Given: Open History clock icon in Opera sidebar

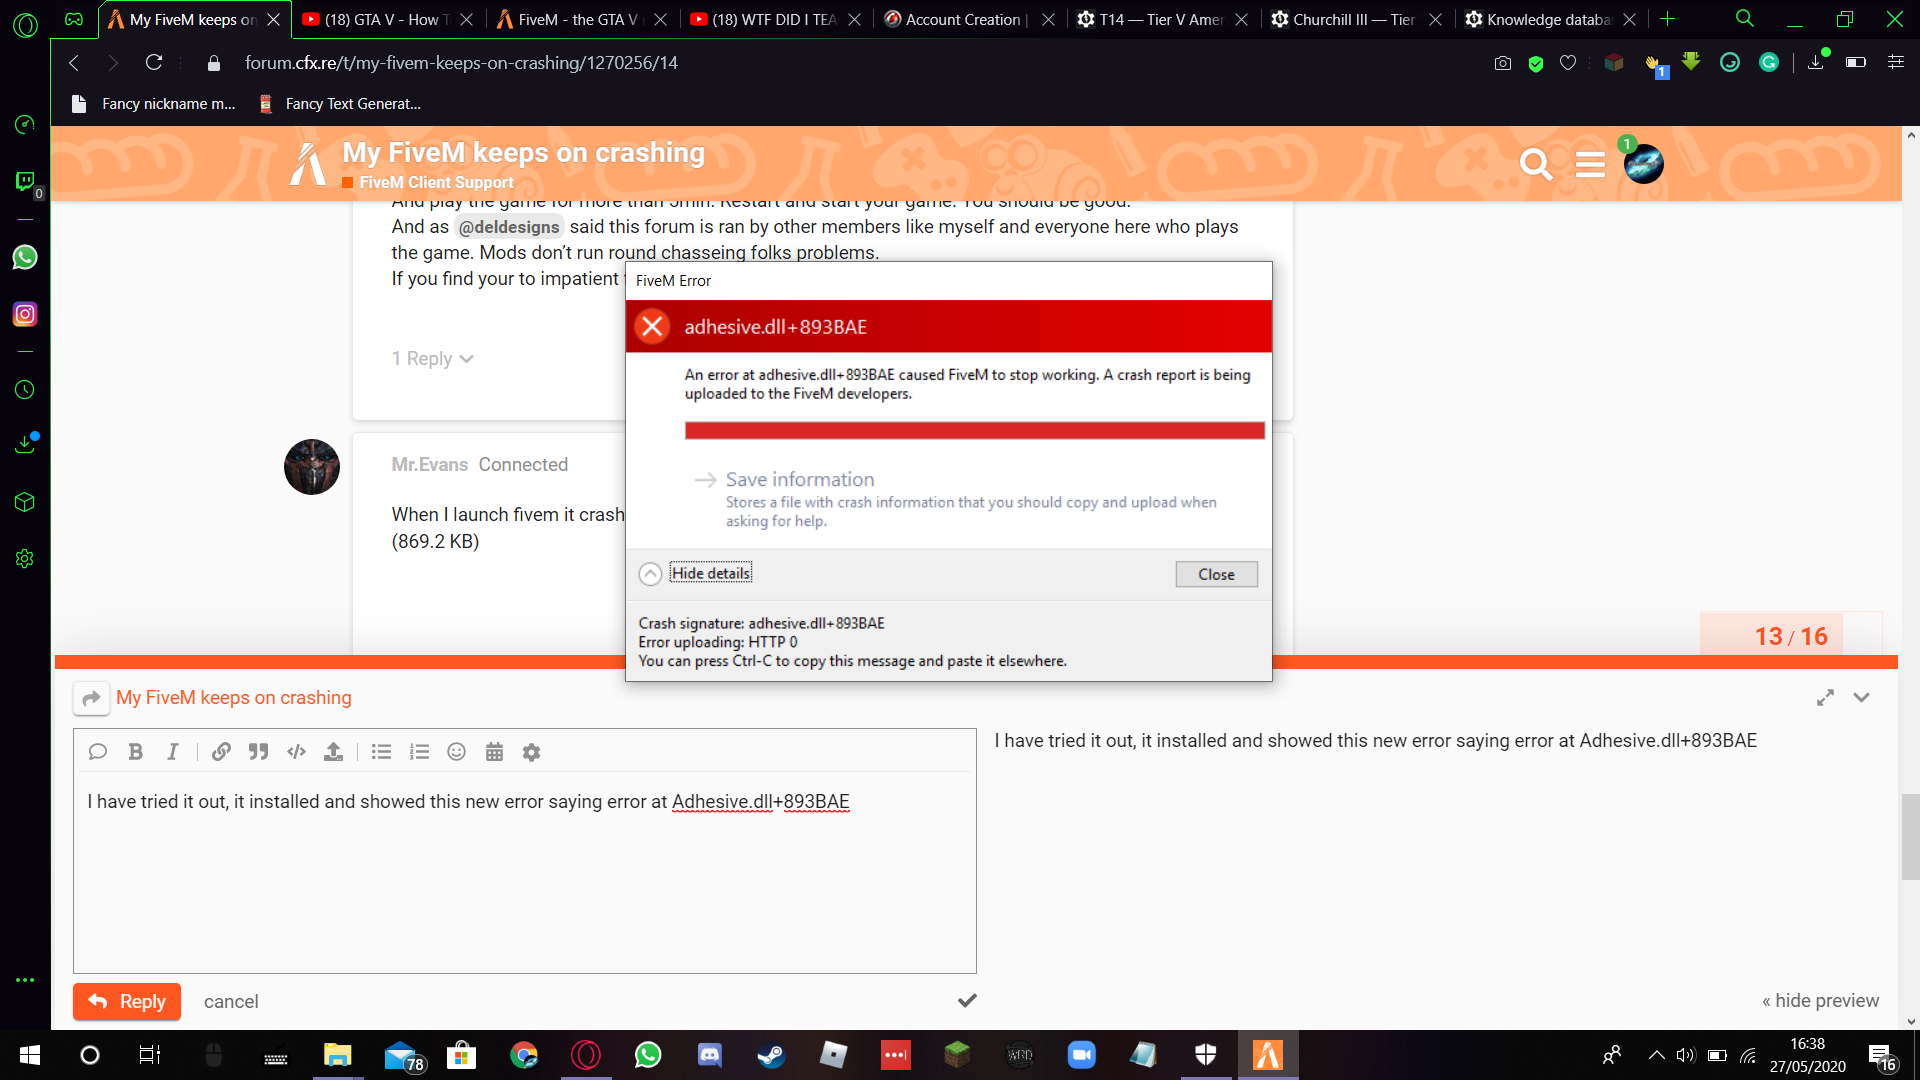Looking at the screenshot, I should (x=25, y=390).
